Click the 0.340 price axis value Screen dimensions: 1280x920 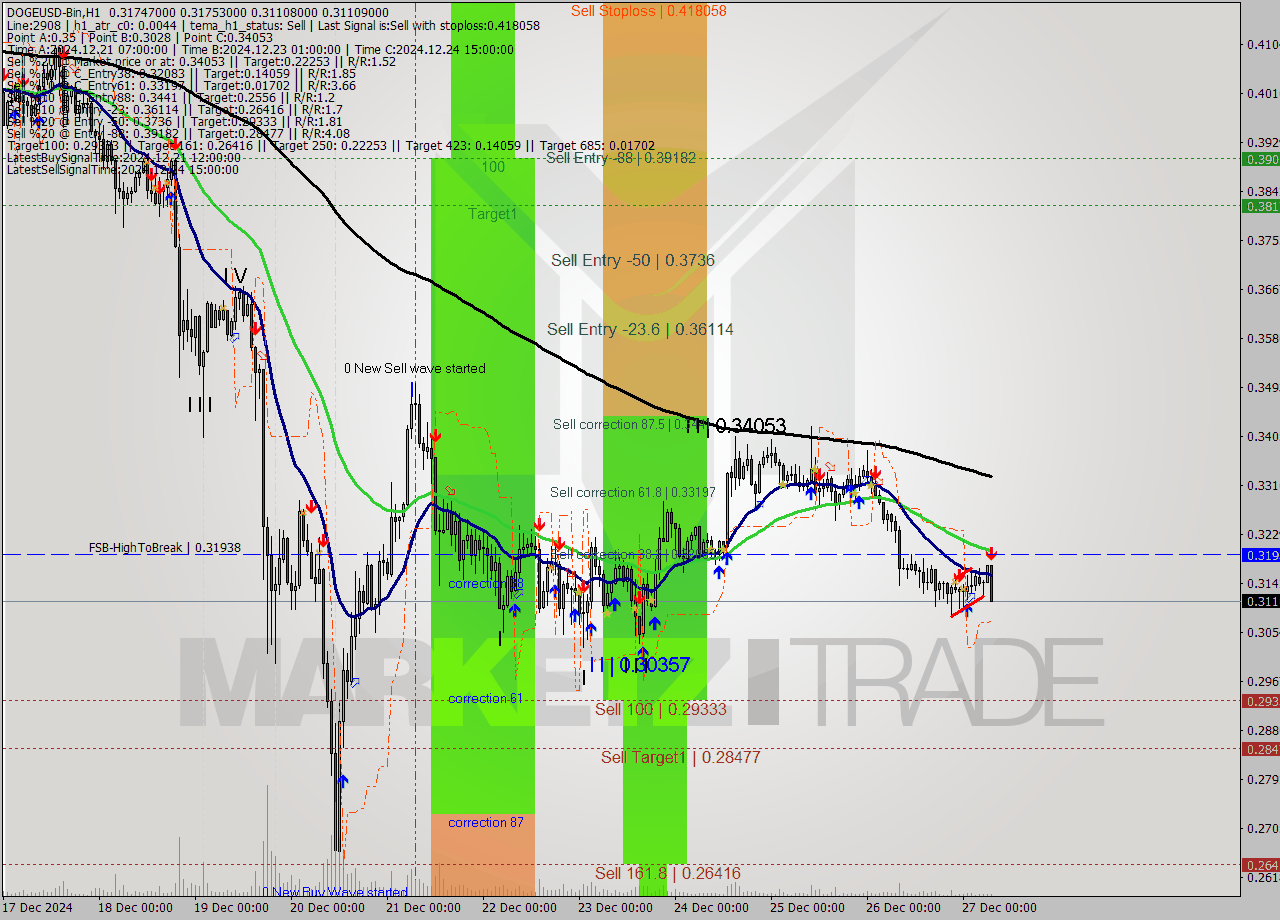click(1262, 436)
